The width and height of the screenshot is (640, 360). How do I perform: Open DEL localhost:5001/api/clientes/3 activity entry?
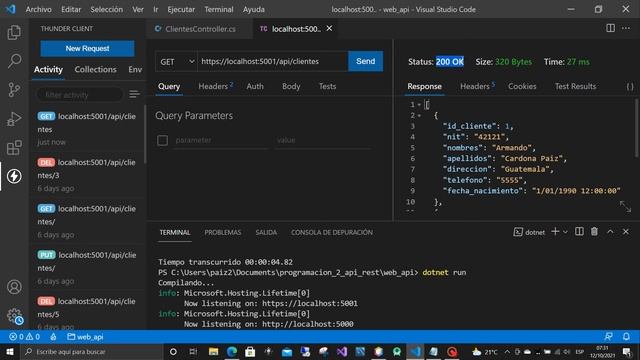(87, 175)
